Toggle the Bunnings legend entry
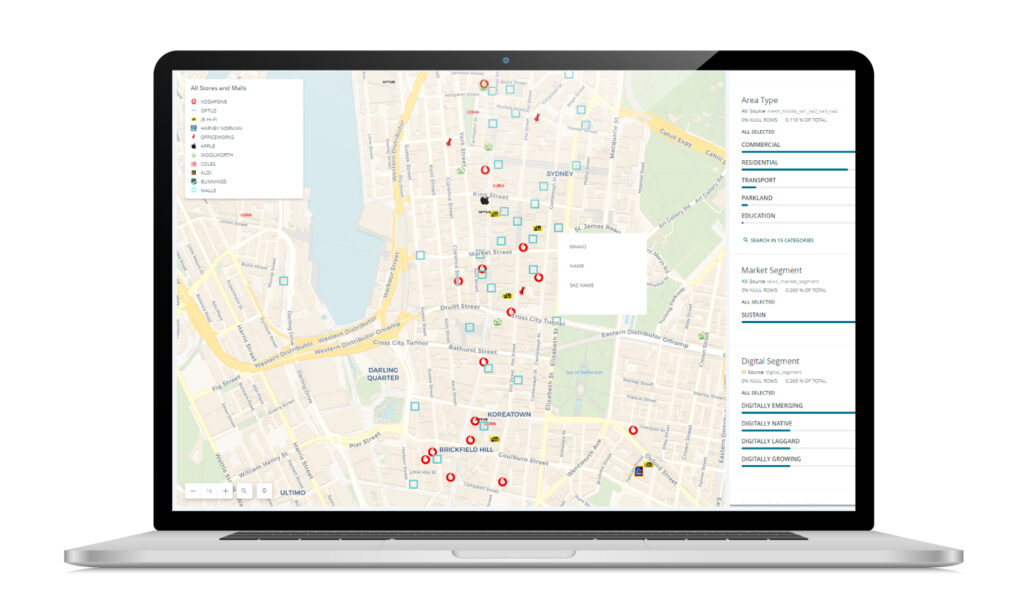Viewport: 1024px width, 614px height. point(214,181)
